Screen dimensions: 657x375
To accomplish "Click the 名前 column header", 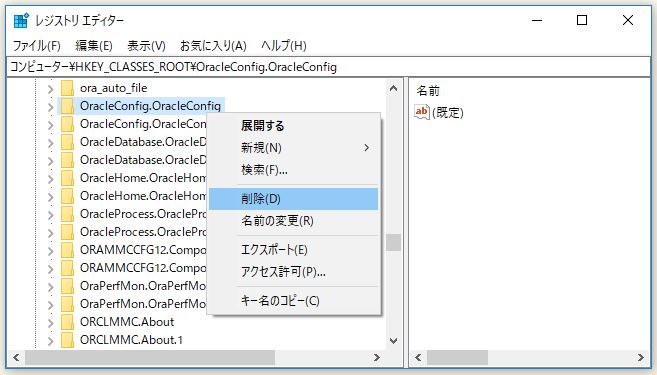I will (x=428, y=91).
